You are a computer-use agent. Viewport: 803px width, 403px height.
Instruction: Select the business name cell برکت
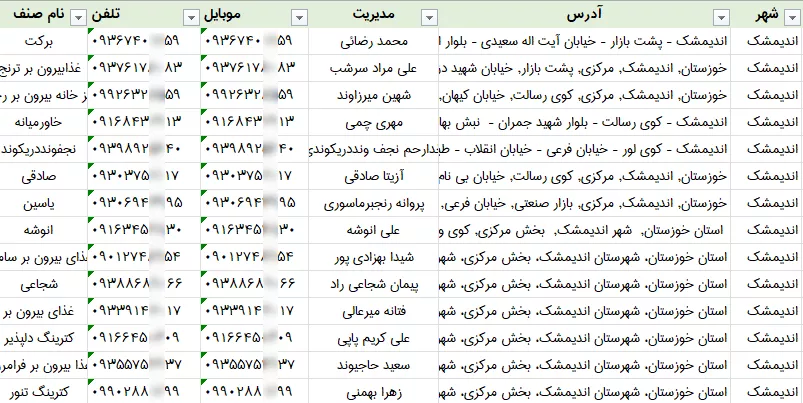point(44,41)
